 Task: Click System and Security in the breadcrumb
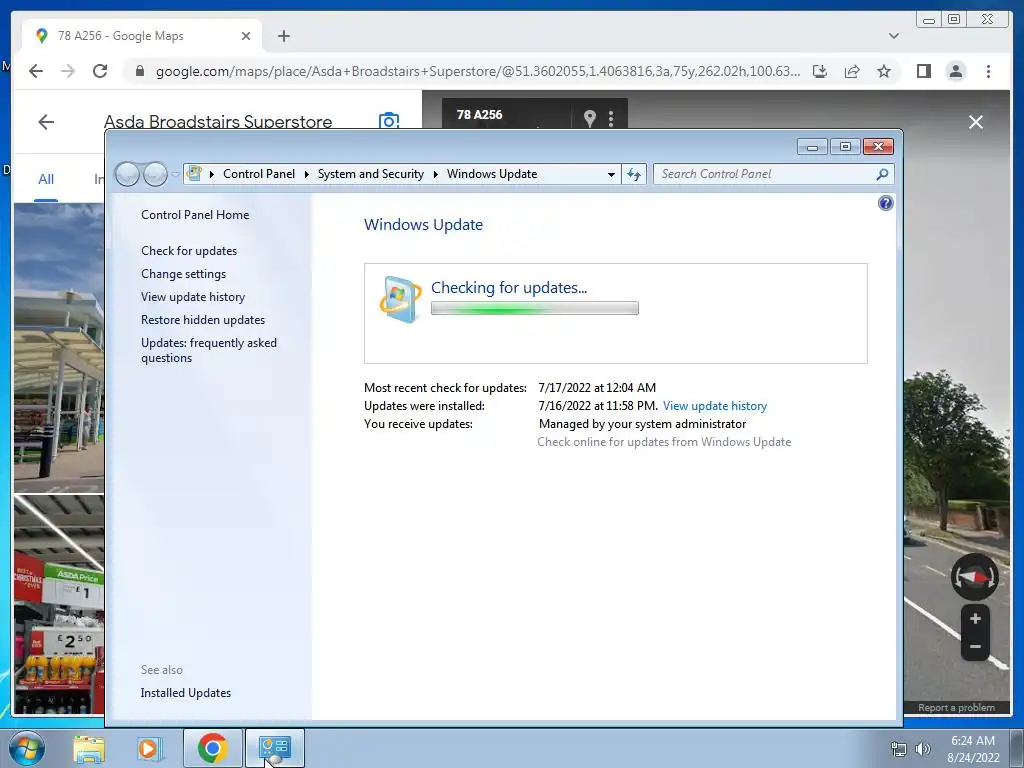370,174
